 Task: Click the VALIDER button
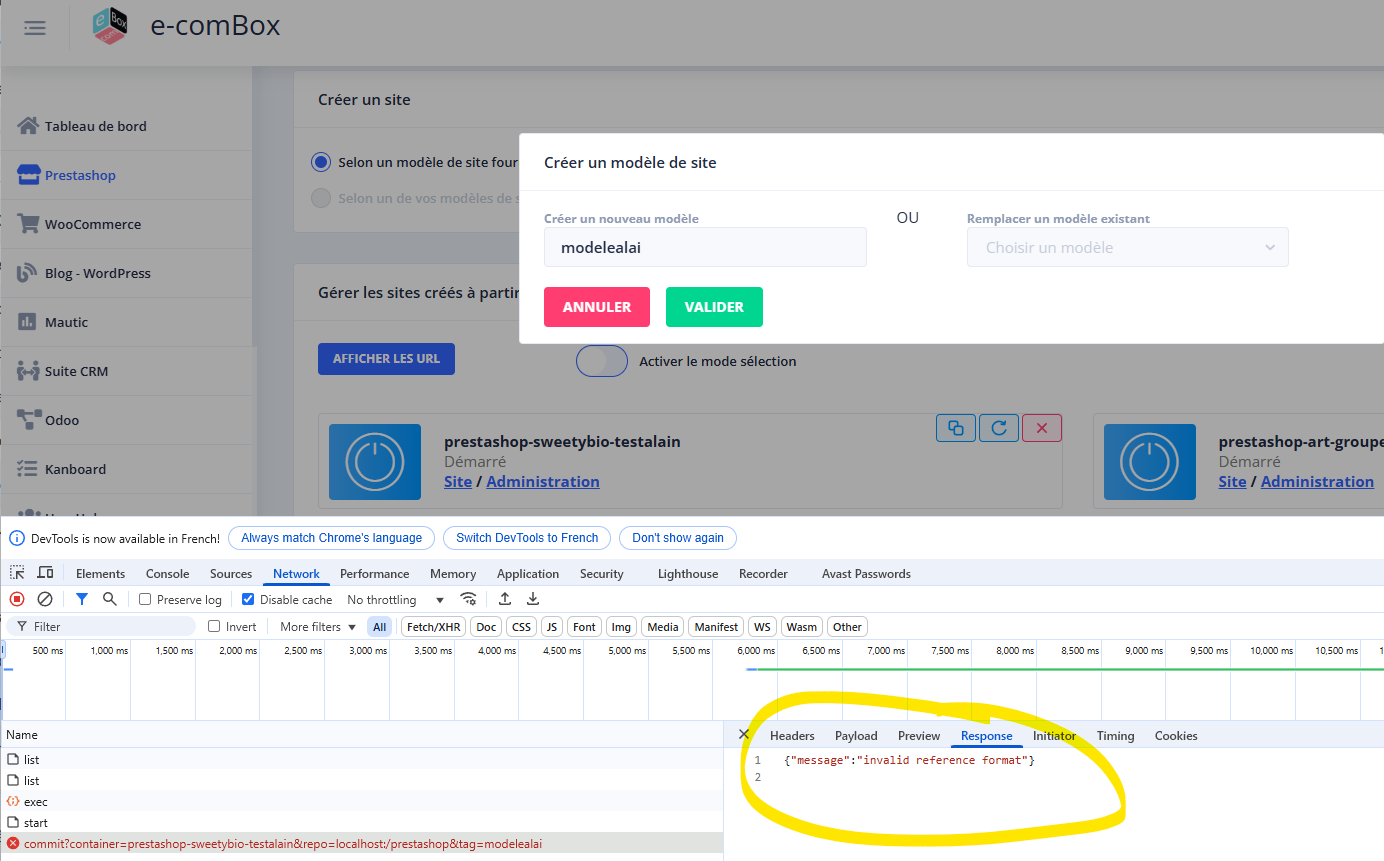[x=714, y=307]
